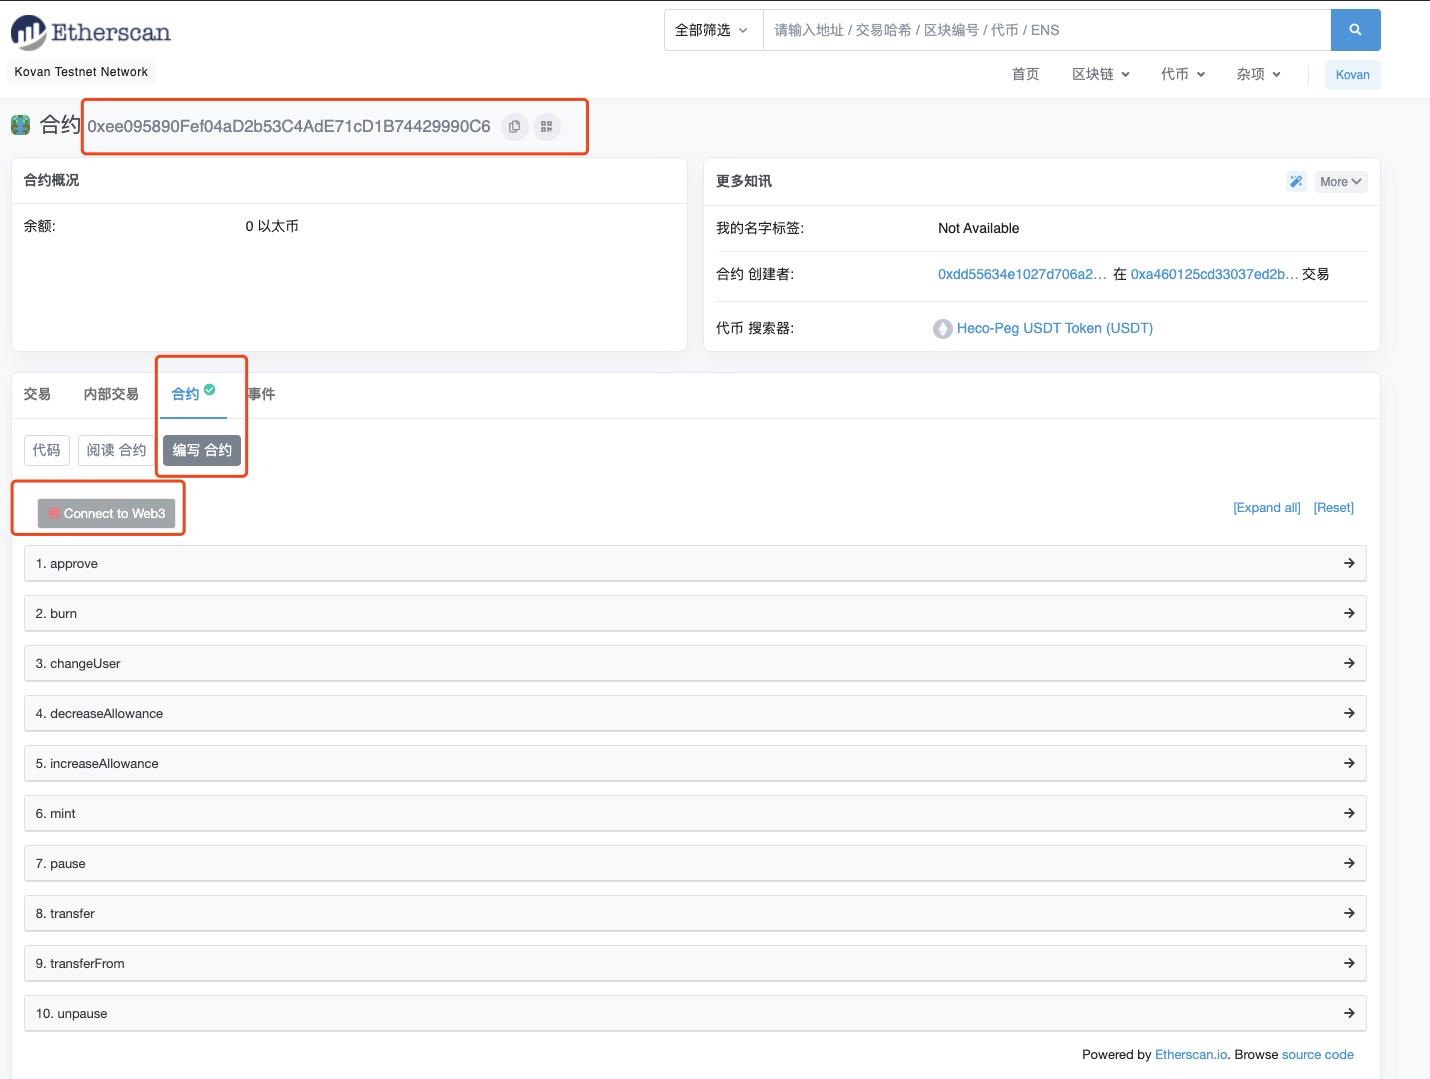The width and height of the screenshot is (1430, 1079).
Task: Go to 首页 in navigation
Action: coord(1025,74)
